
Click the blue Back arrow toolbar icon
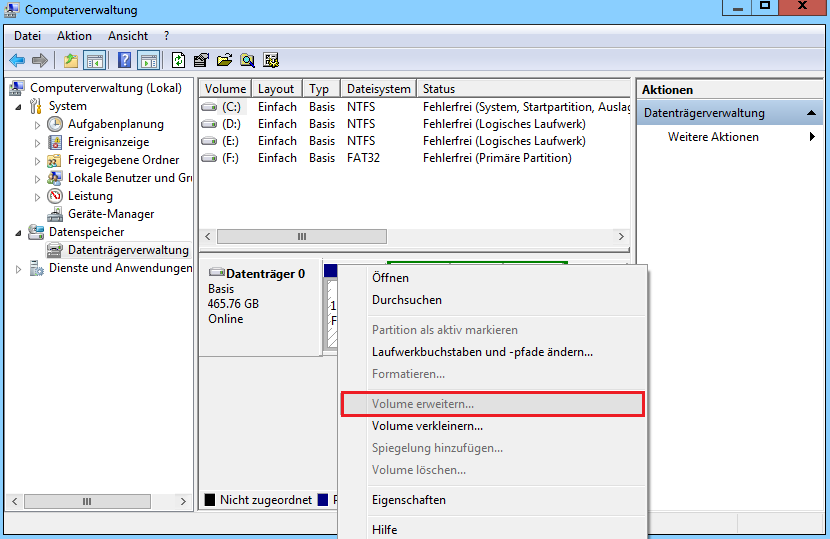pos(17,60)
